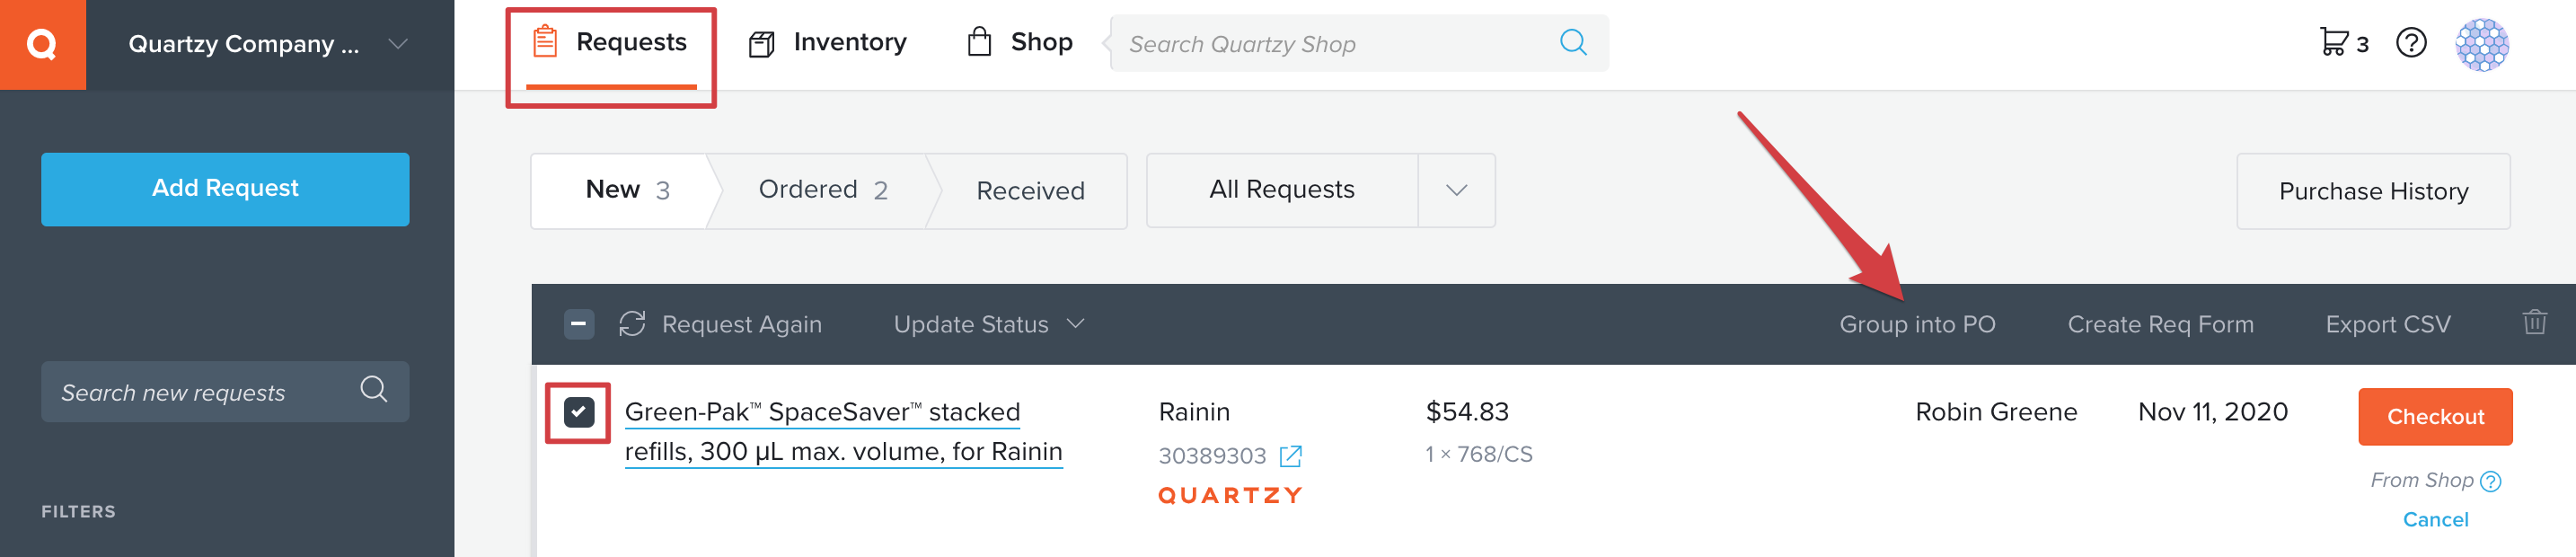The width and height of the screenshot is (2576, 557).
Task: Open the shopping cart icon
Action: coord(2334,42)
